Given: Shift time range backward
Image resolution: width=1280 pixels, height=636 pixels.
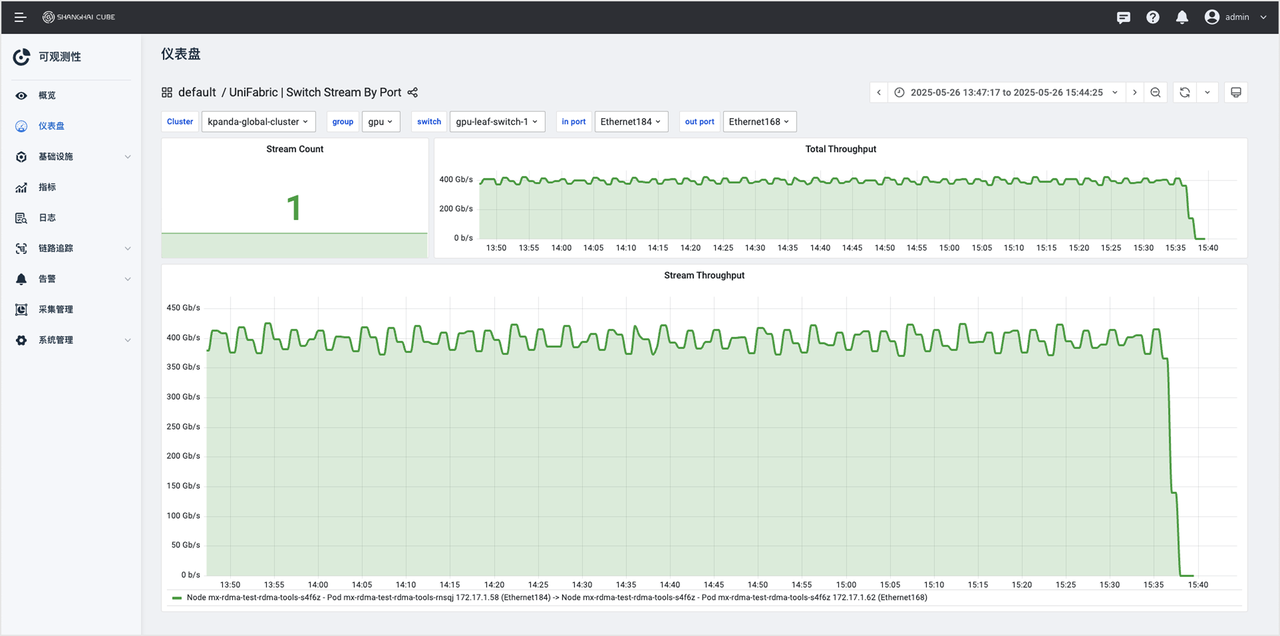Looking at the screenshot, I should (879, 92).
